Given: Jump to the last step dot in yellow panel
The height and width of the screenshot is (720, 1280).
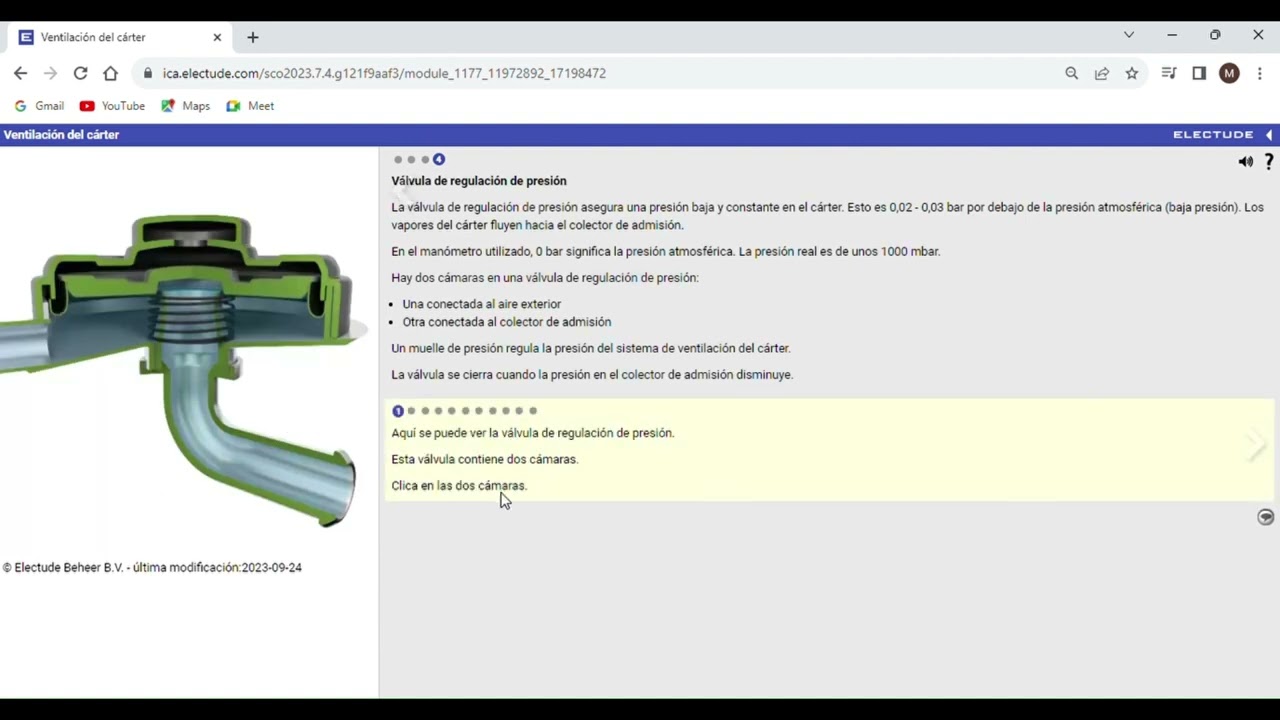Looking at the screenshot, I should [x=533, y=411].
